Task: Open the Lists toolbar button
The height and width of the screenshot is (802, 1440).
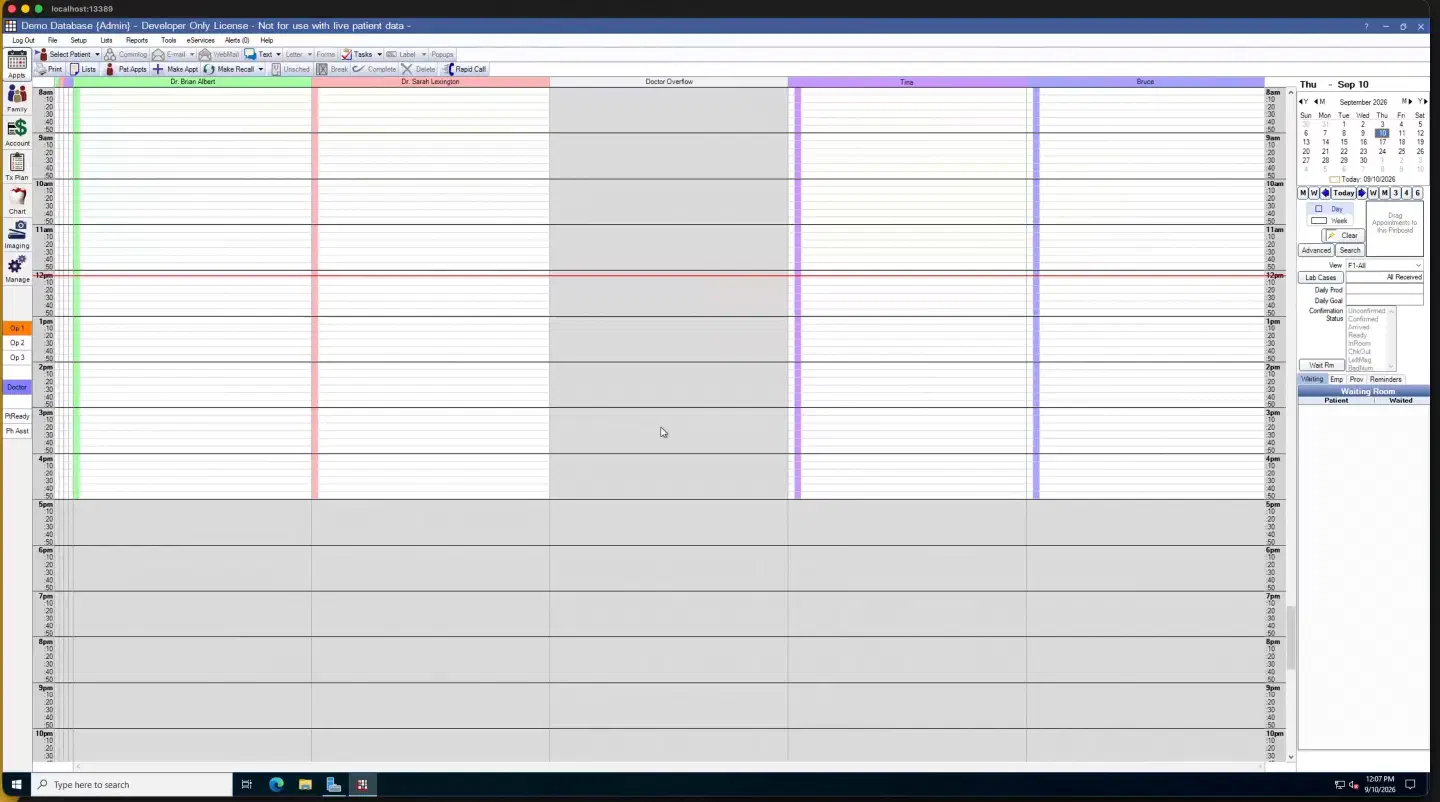Action: tap(83, 69)
